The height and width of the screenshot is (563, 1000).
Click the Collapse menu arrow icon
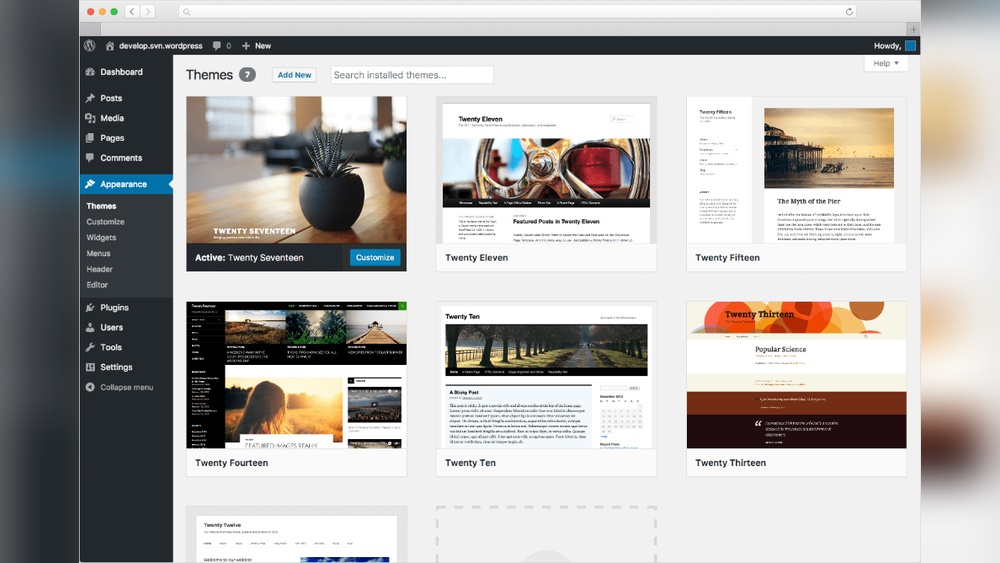[90, 387]
